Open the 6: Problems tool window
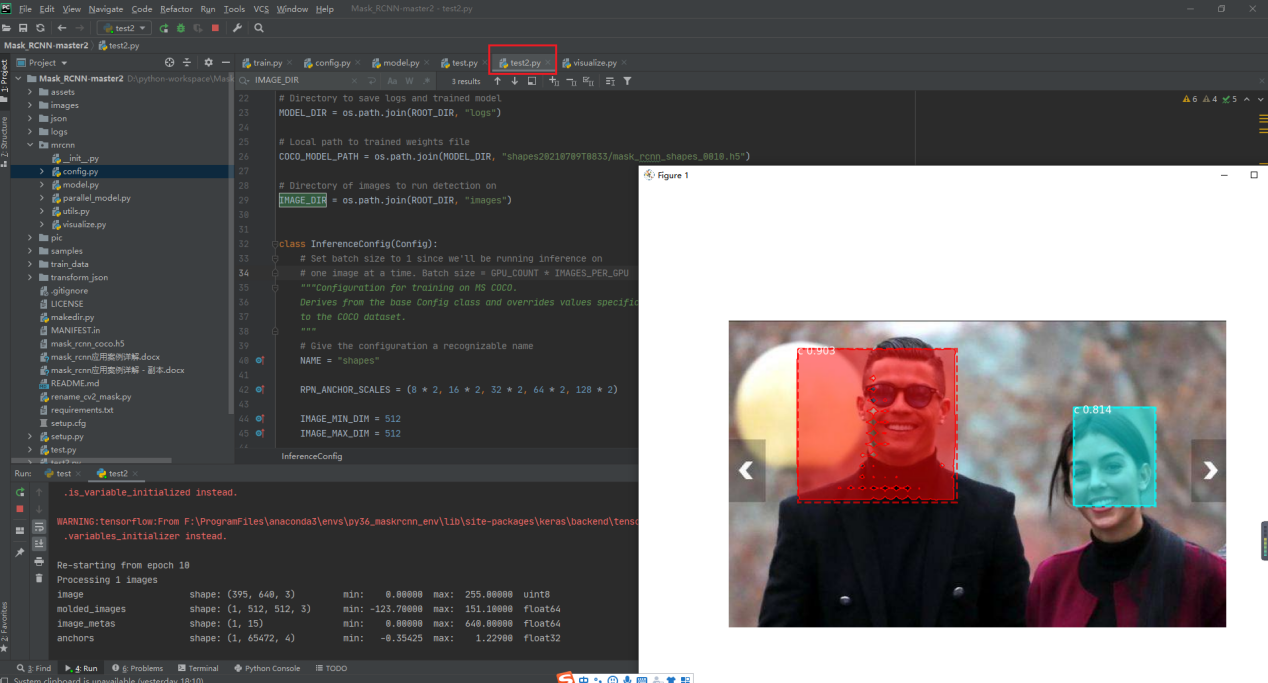This screenshot has height=683, width=1268. point(136,668)
